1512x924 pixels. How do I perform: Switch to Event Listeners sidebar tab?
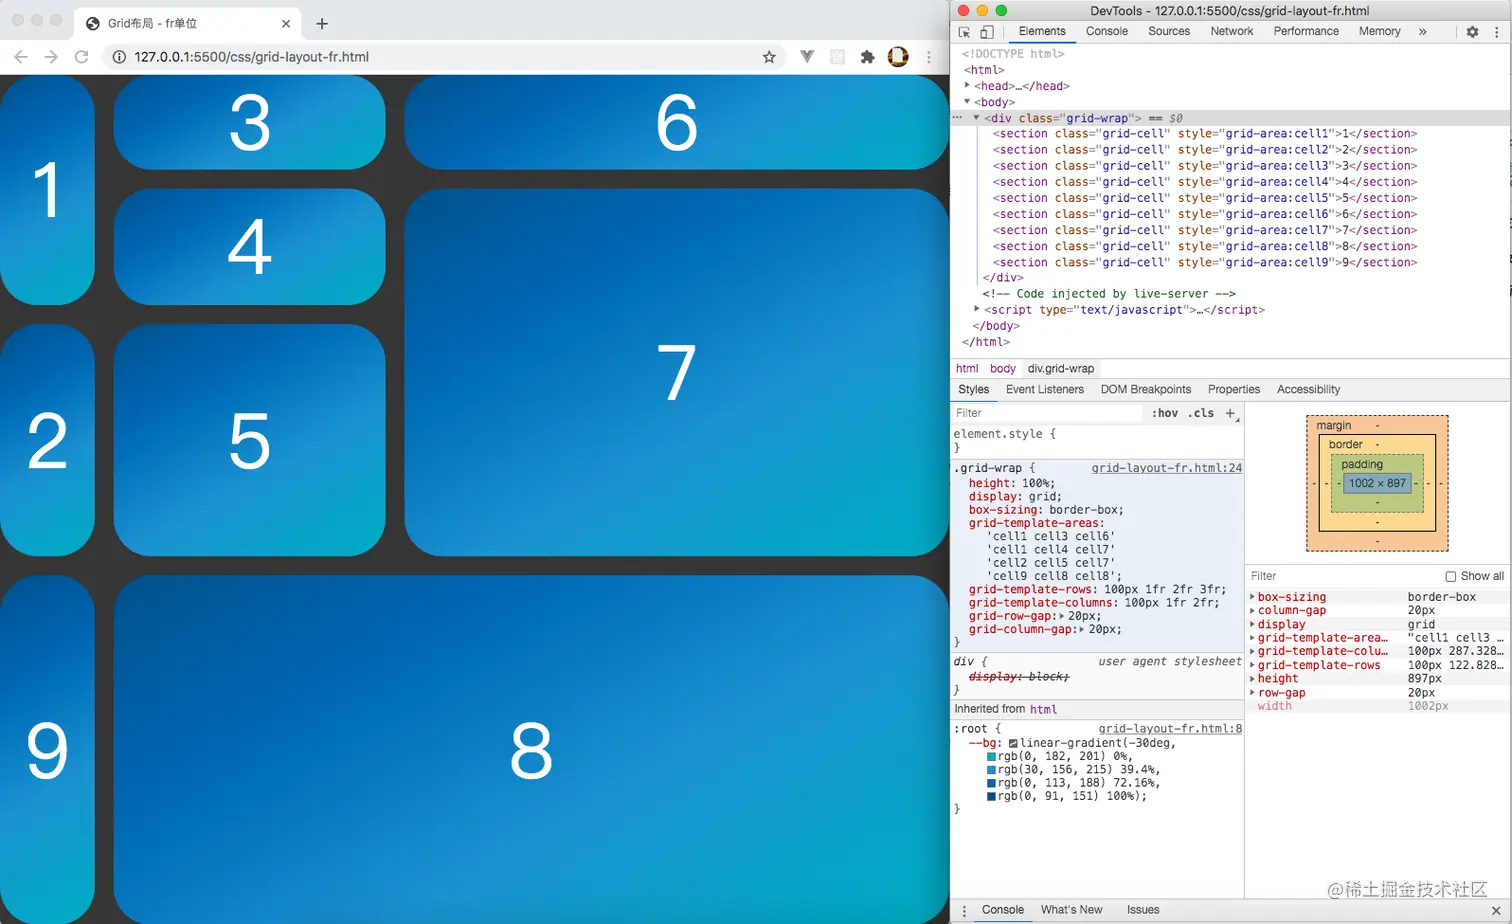1045,390
